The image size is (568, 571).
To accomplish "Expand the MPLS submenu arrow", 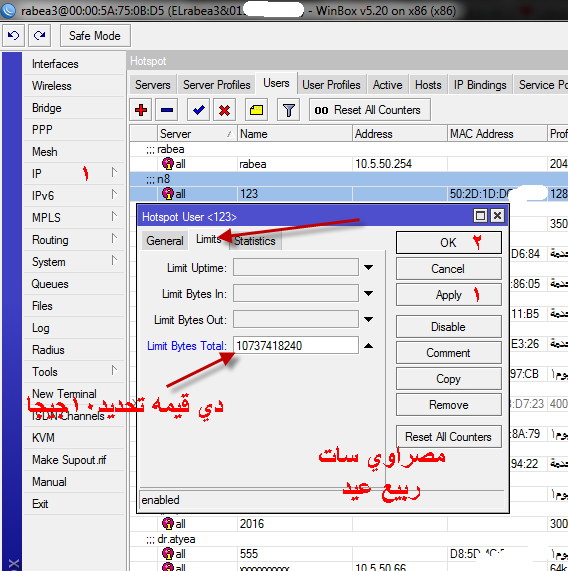I will click(114, 216).
